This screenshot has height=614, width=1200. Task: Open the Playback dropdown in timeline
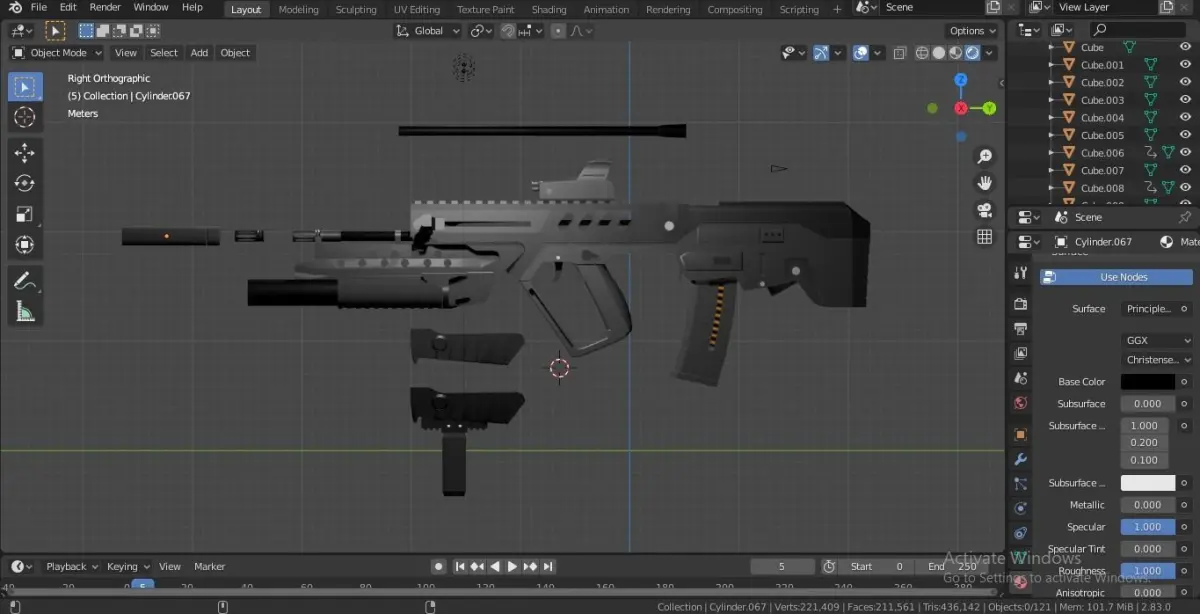(x=71, y=566)
